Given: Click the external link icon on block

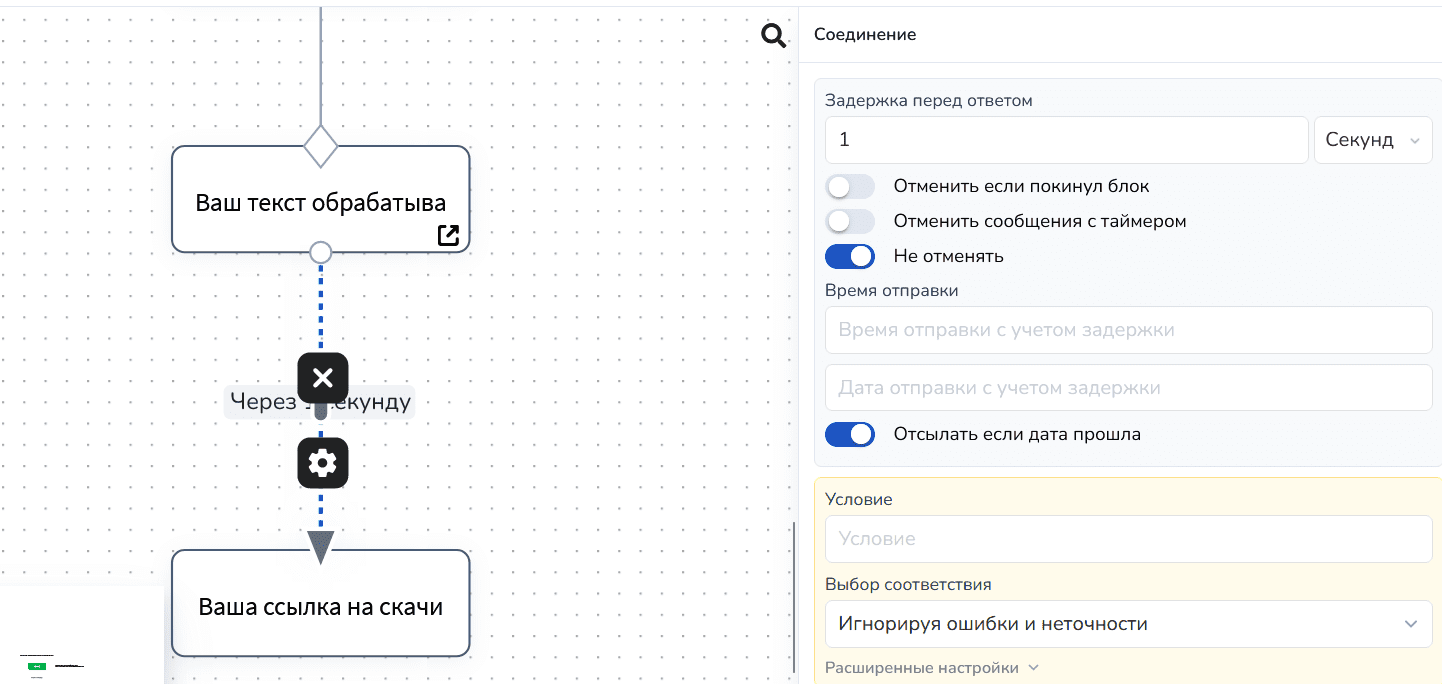Looking at the screenshot, I should [x=448, y=235].
